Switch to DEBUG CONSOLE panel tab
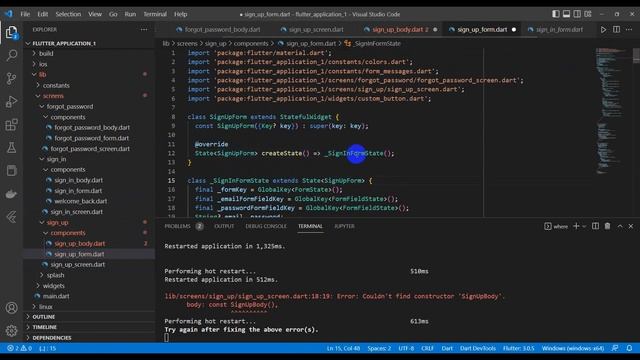The width and height of the screenshot is (640, 360). coord(266,226)
